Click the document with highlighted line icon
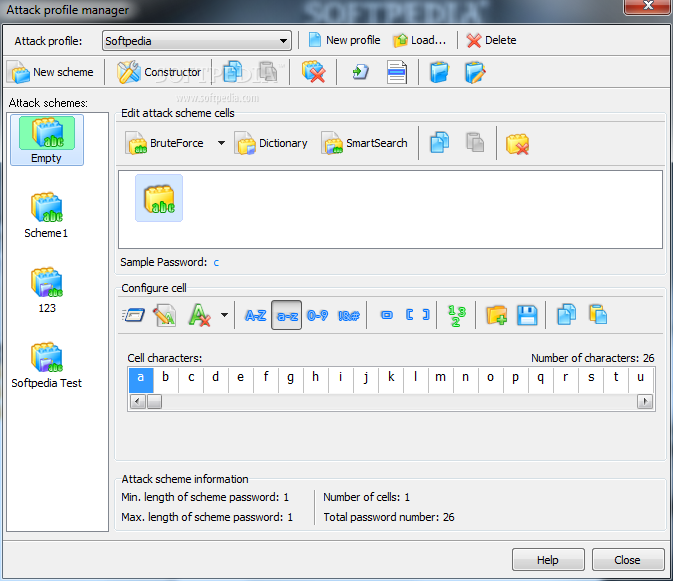This screenshot has height=581, width=673. [x=397, y=72]
